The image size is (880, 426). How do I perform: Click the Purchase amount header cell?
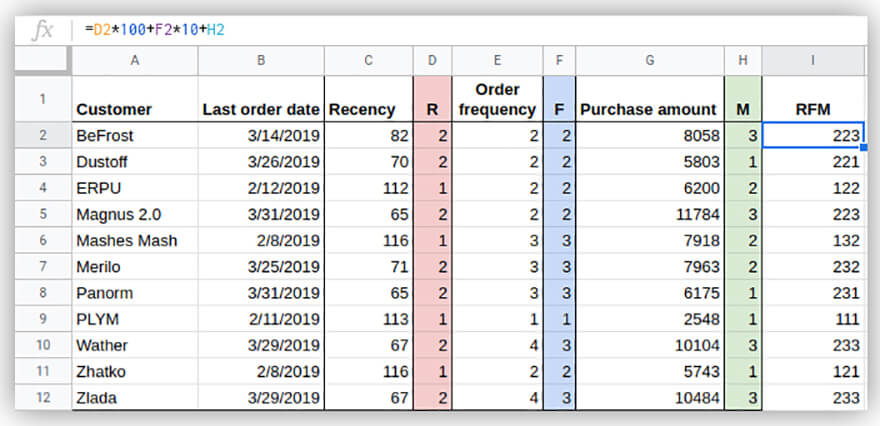coord(649,109)
